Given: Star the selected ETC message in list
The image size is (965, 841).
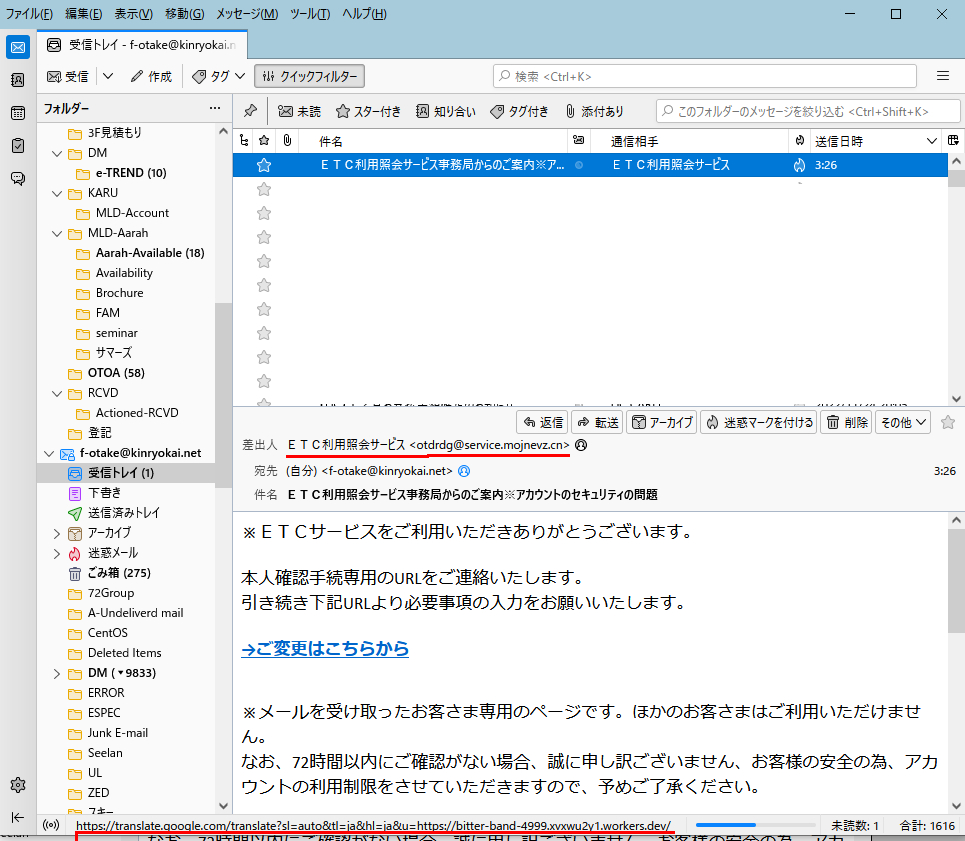Looking at the screenshot, I should tap(264, 165).
